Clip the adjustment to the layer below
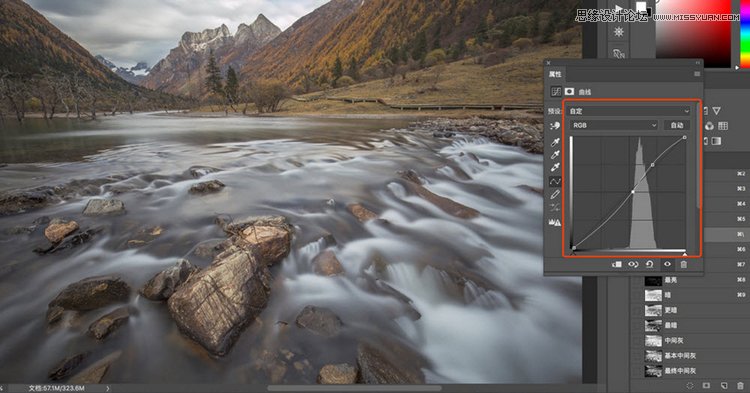 tap(617, 264)
